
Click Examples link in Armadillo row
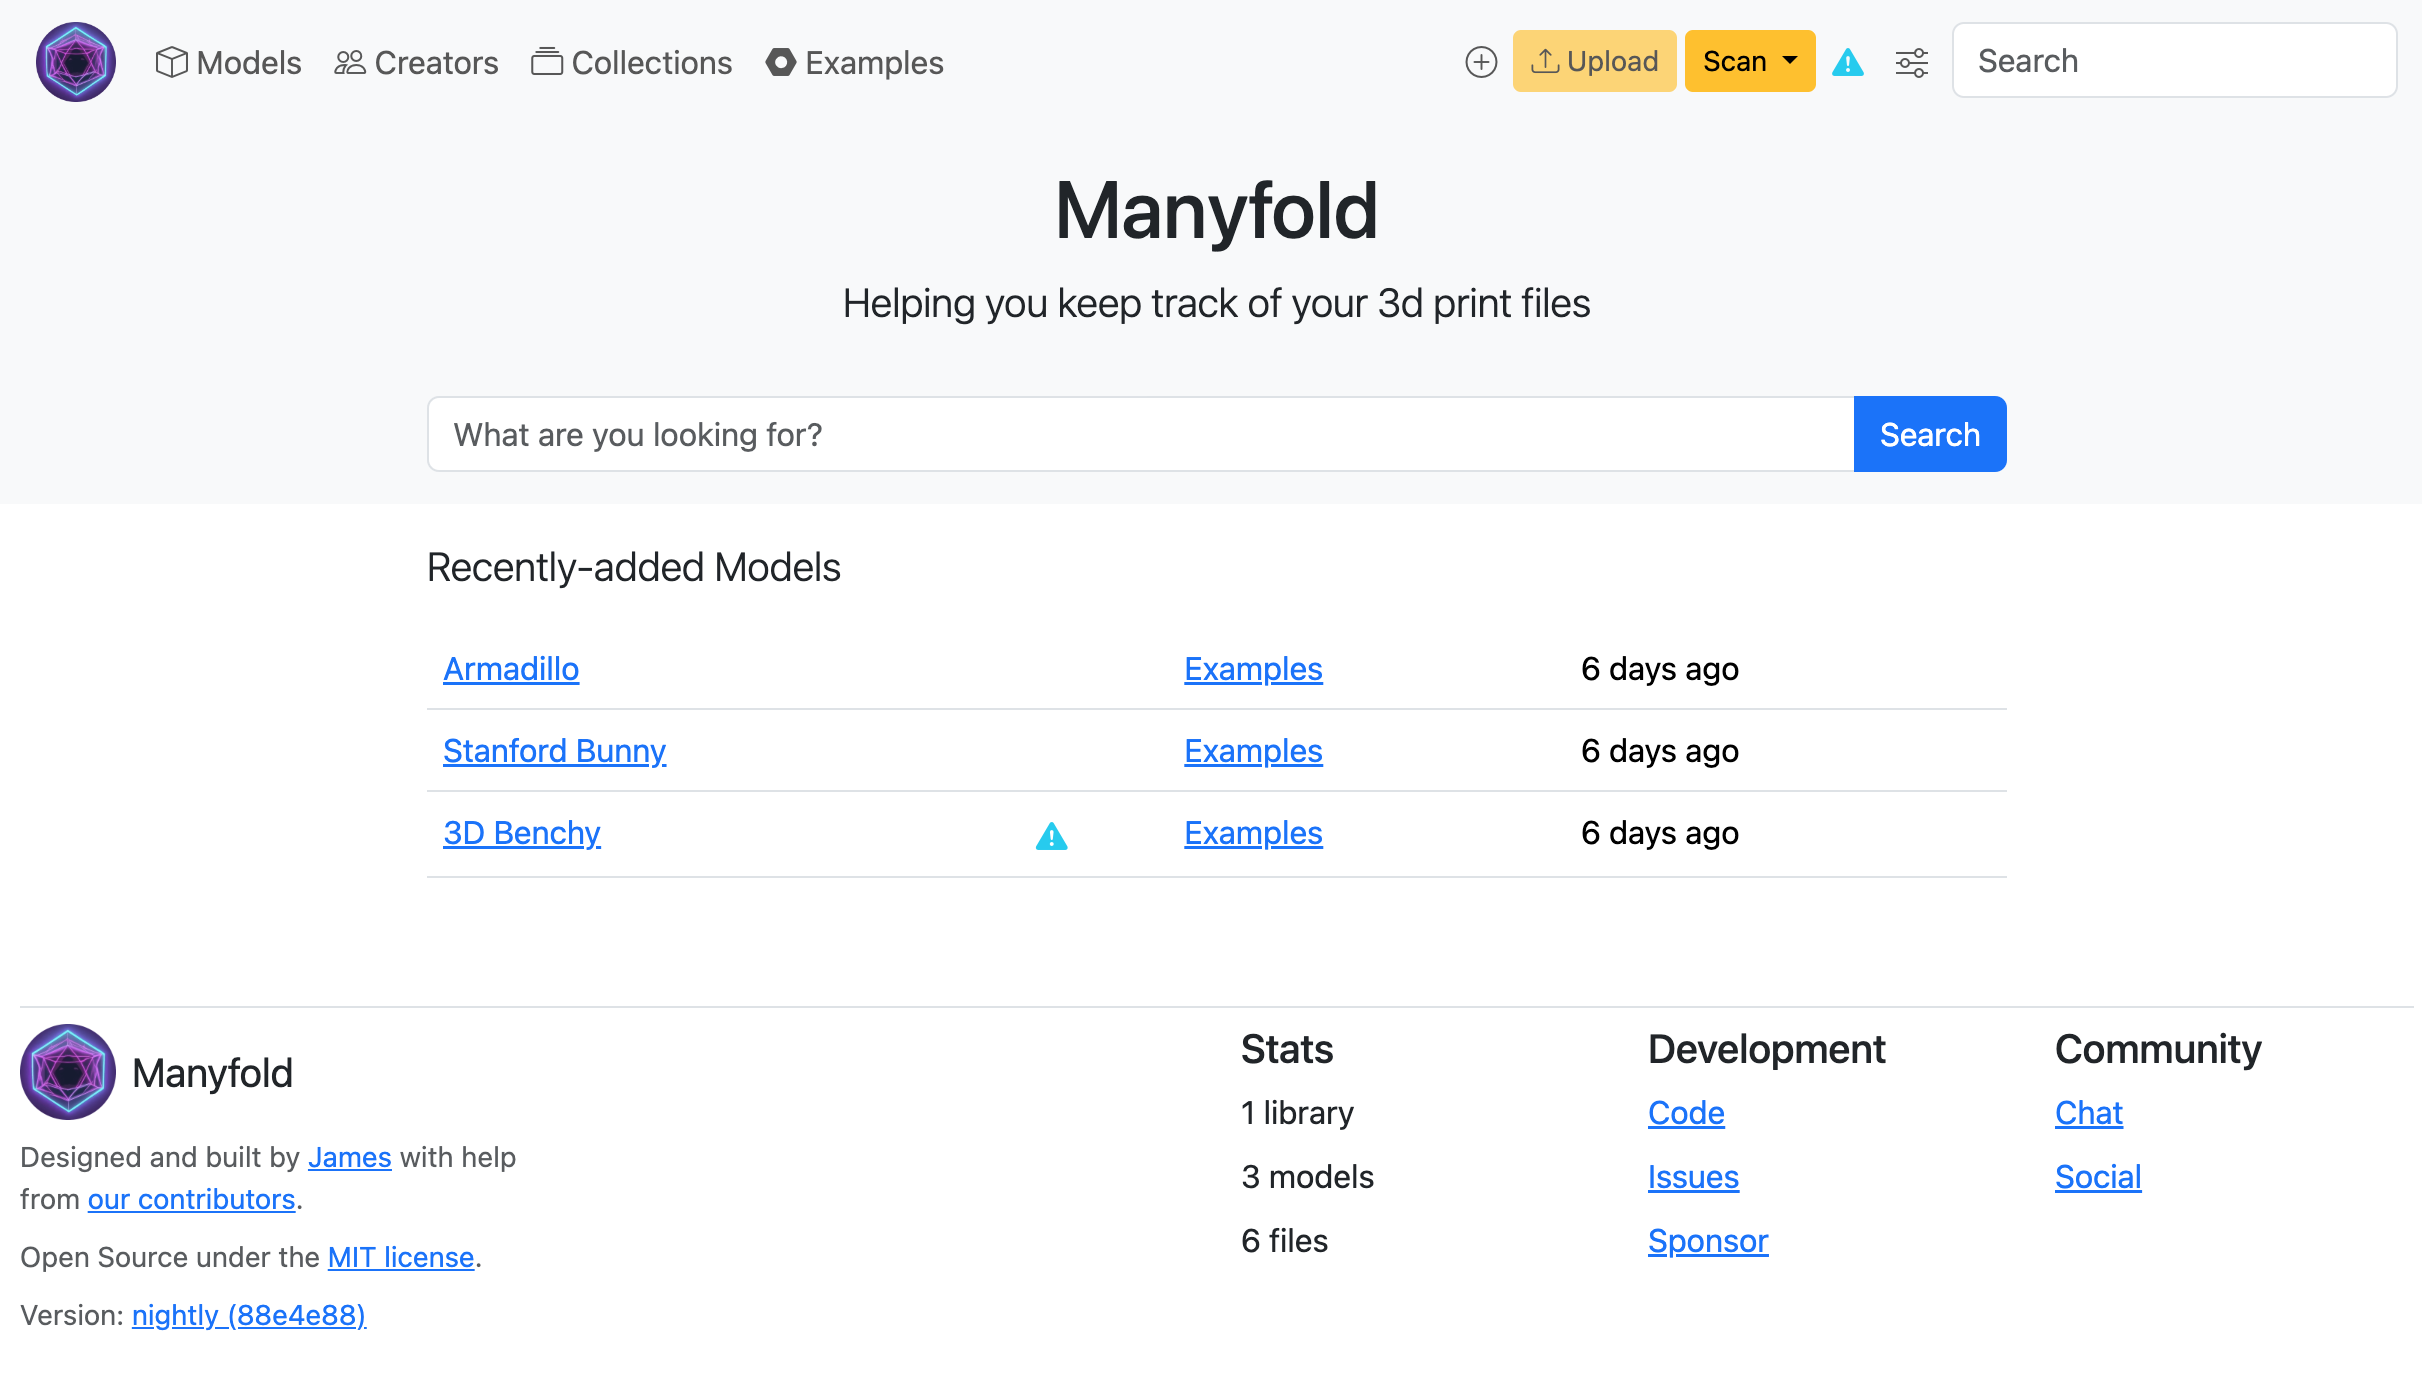1253,669
